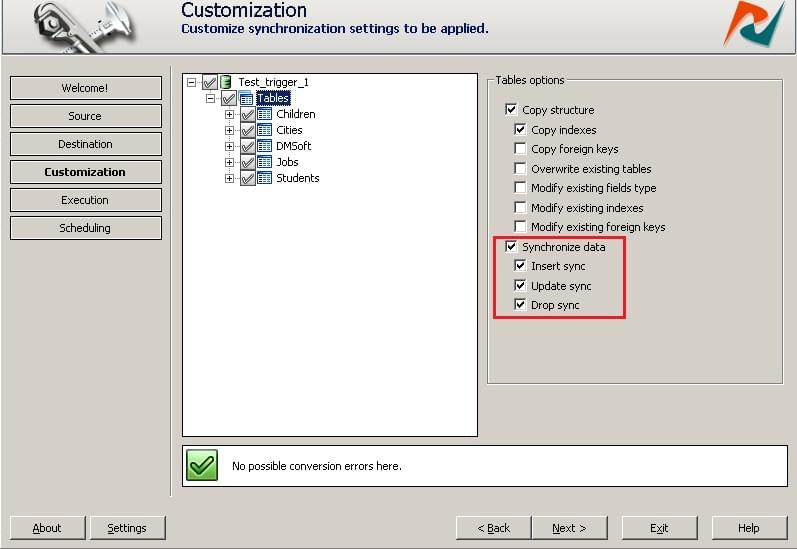Expand the Cities table node
This screenshot has width=797, height=549.
pyautogui.click(x=229, y=131)
